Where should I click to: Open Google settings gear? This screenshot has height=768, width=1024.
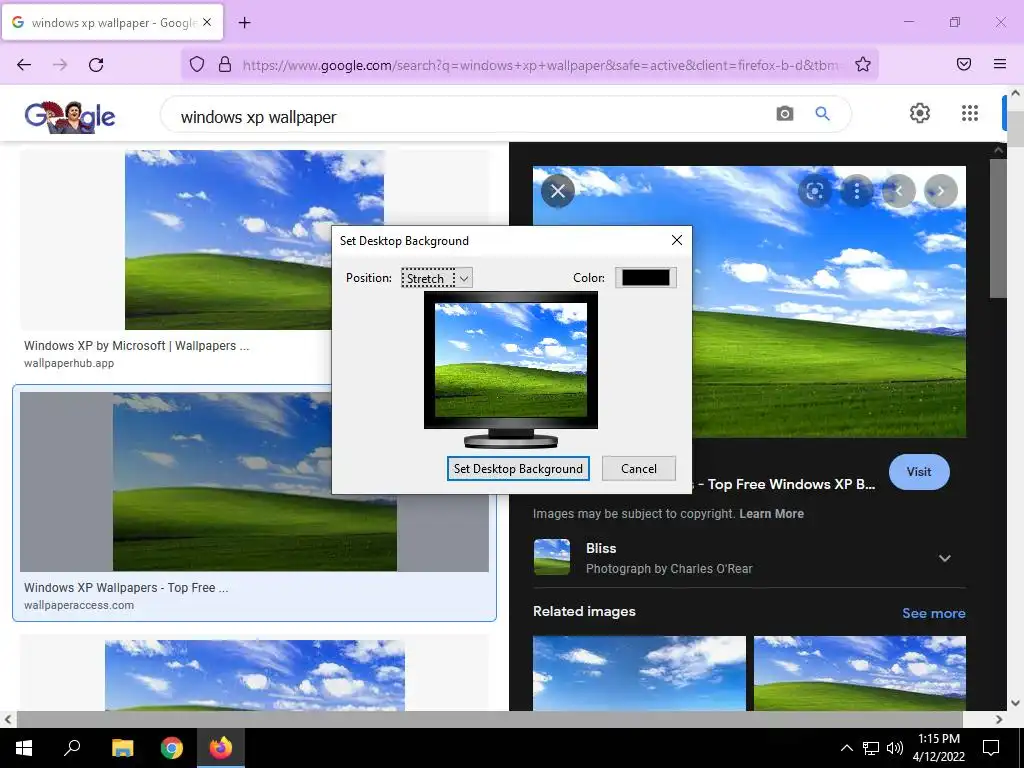[x=920, y=113]
